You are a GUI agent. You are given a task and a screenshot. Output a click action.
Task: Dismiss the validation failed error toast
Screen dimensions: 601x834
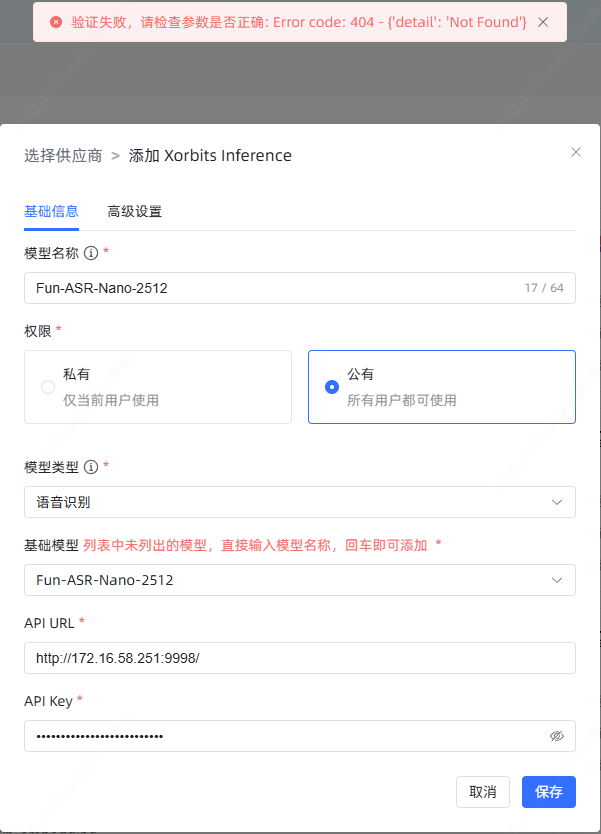point(543,22)
